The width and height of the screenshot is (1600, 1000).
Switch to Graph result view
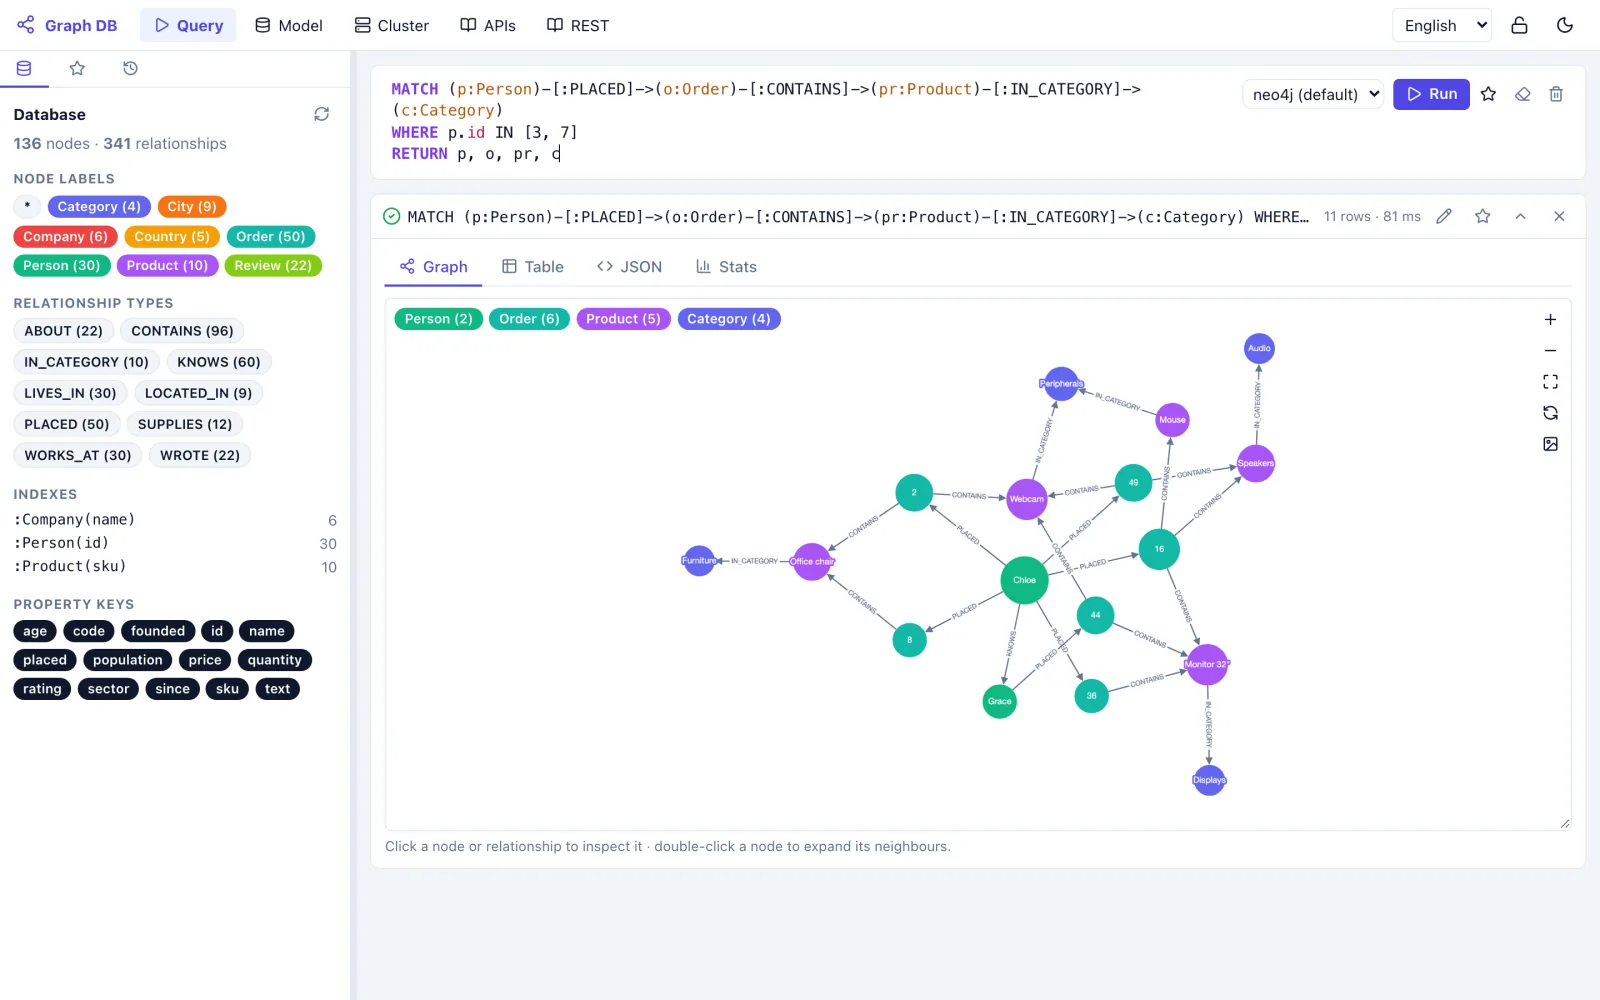coord(434,267)
